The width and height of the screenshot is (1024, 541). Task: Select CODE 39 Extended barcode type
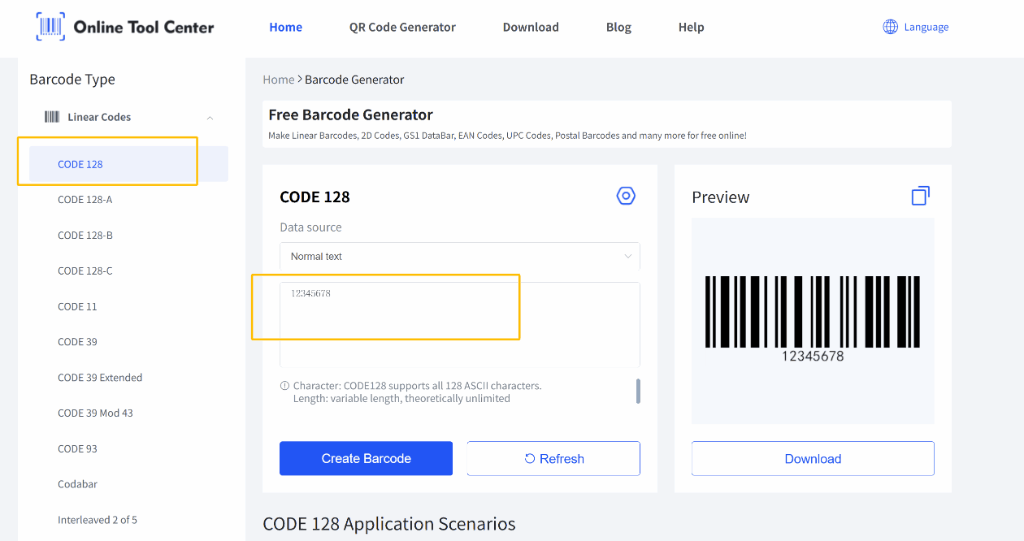coord(100,378)
